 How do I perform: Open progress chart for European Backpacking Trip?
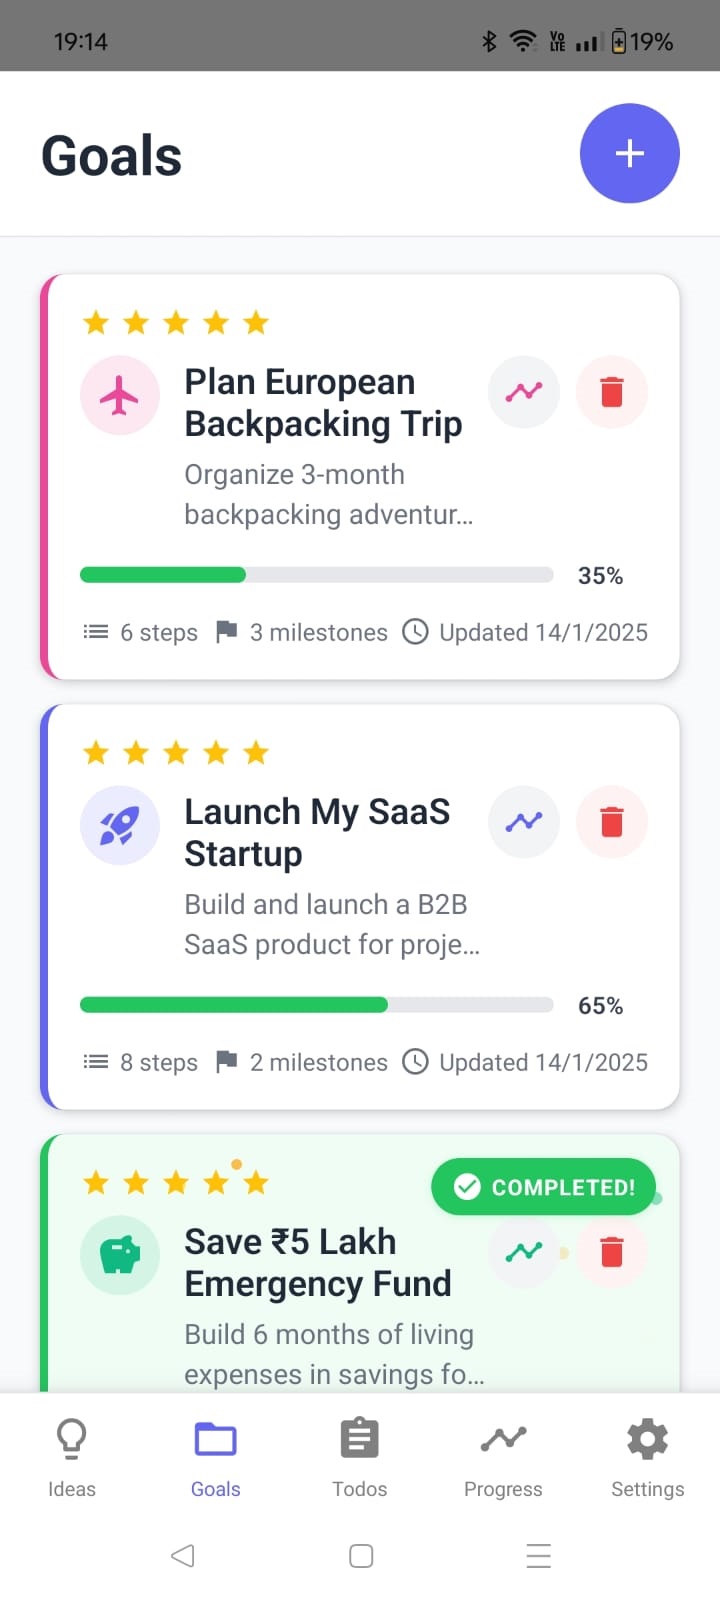coord(523,392)
